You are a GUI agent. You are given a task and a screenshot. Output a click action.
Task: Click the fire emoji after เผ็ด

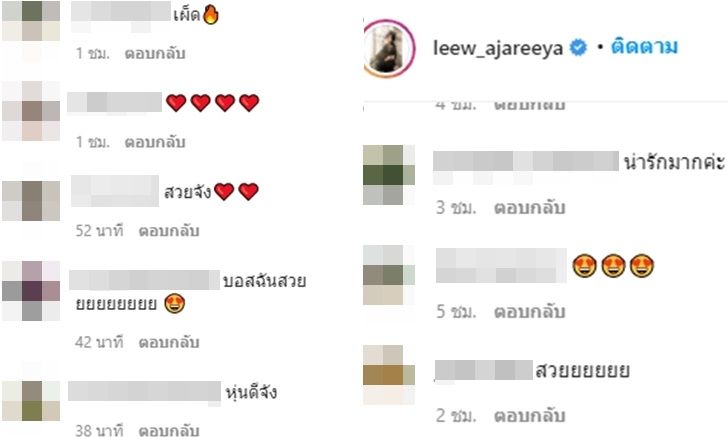pyautogui.click(x=210, y=14)
